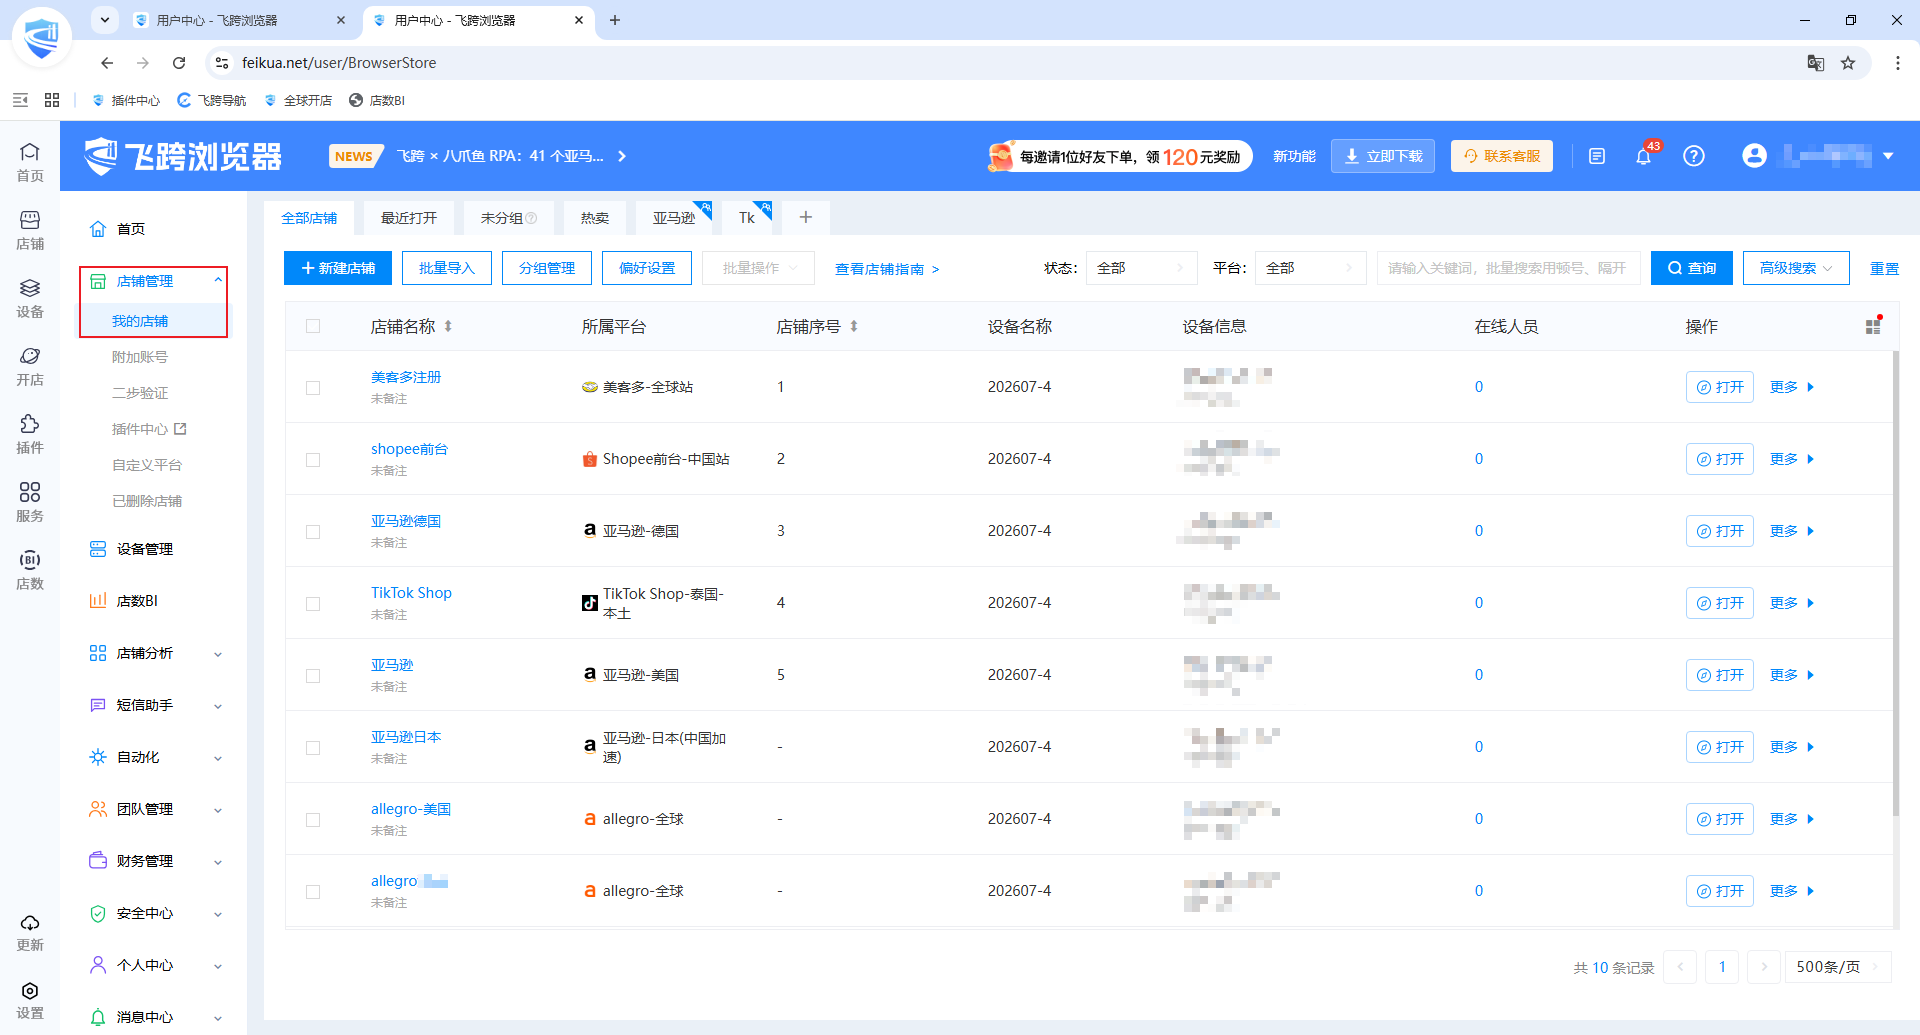Open the 店数BI bookmark

(x=377, y=100)
